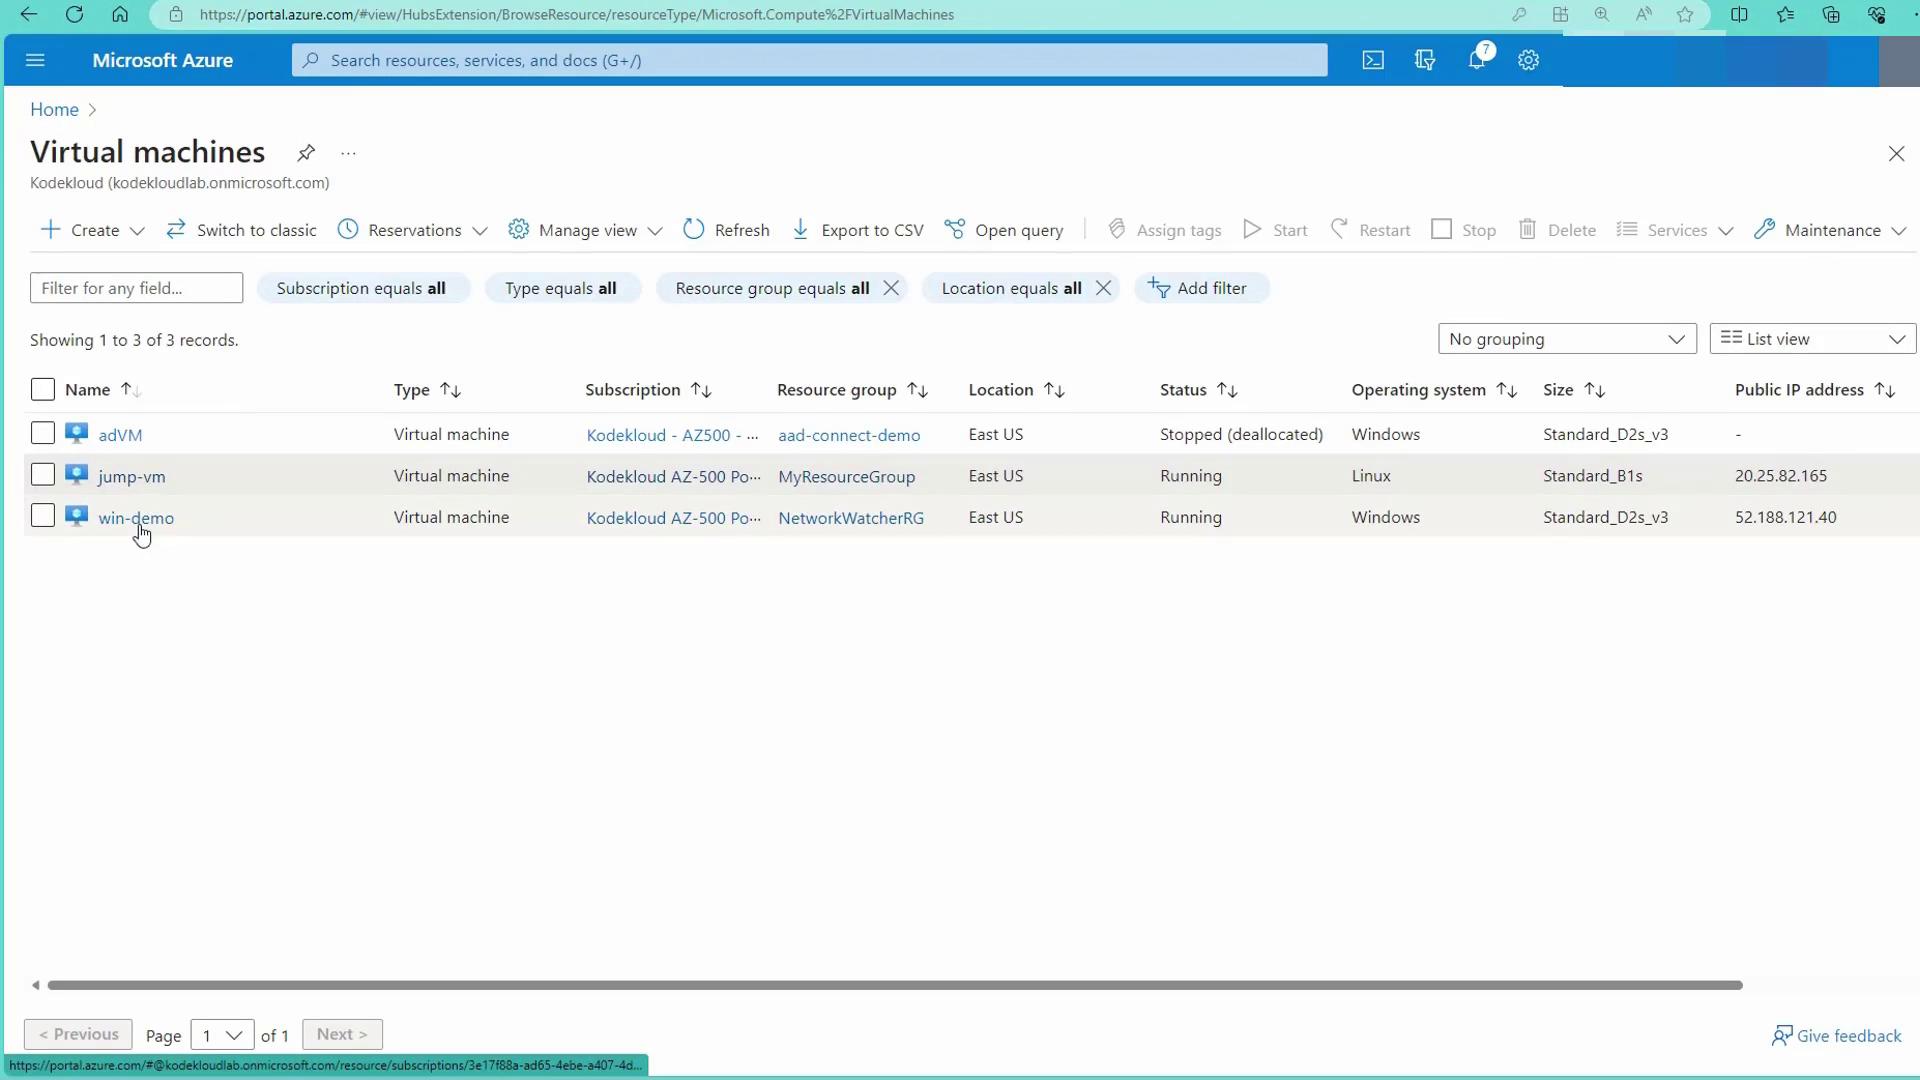Pin Virtual machines blade to dashboard
Screen dimensions: 1920x1080
coord(306,153)
